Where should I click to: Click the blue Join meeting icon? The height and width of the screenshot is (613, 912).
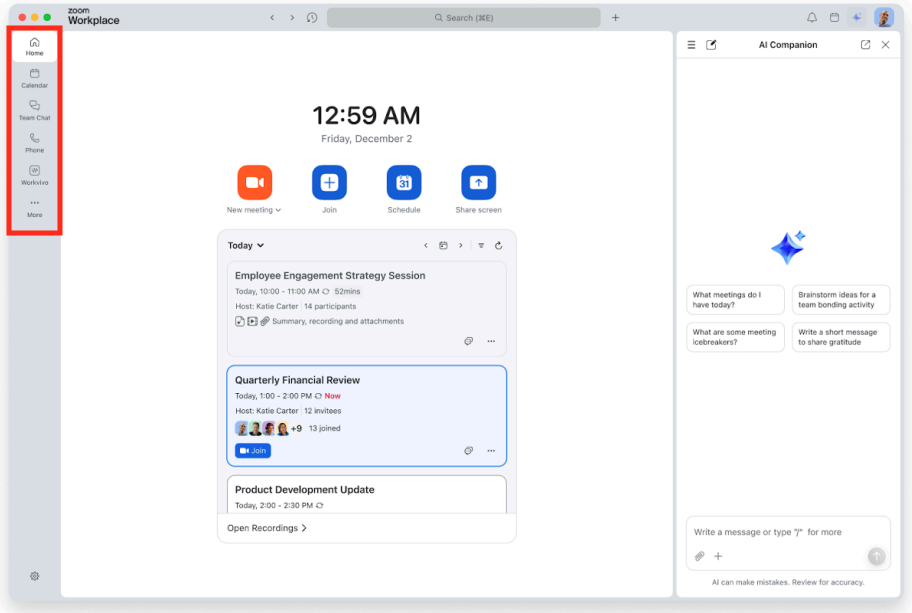coord(329,182)
